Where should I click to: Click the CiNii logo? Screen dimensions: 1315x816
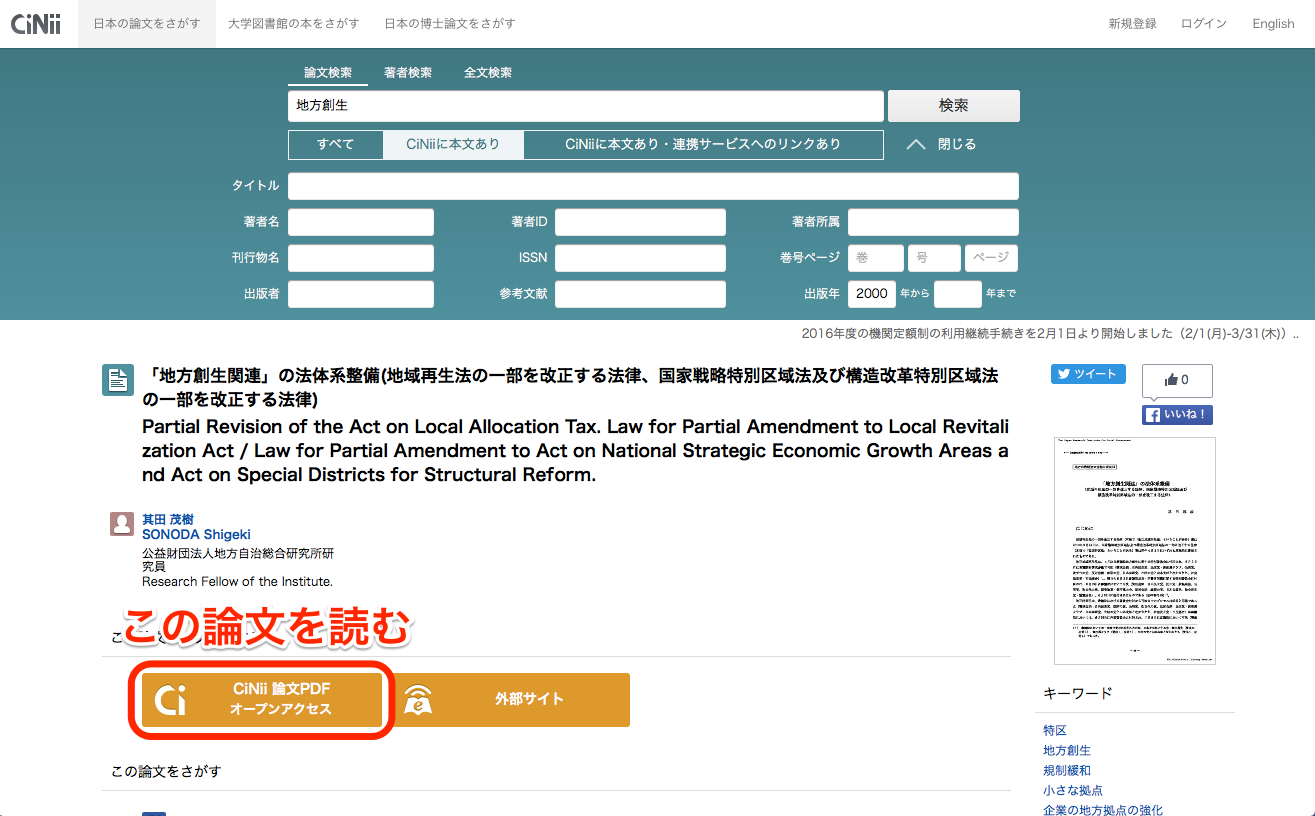(36, 24)
